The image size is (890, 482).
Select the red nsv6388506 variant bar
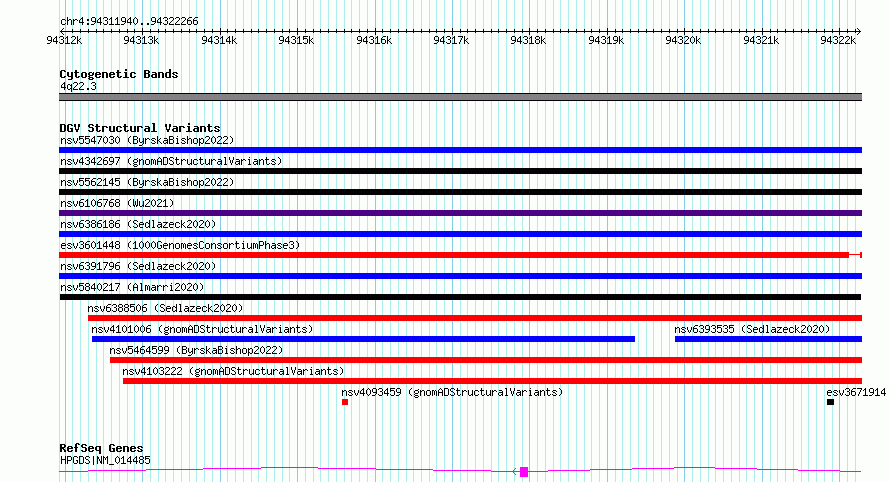(x=475, y=318)
